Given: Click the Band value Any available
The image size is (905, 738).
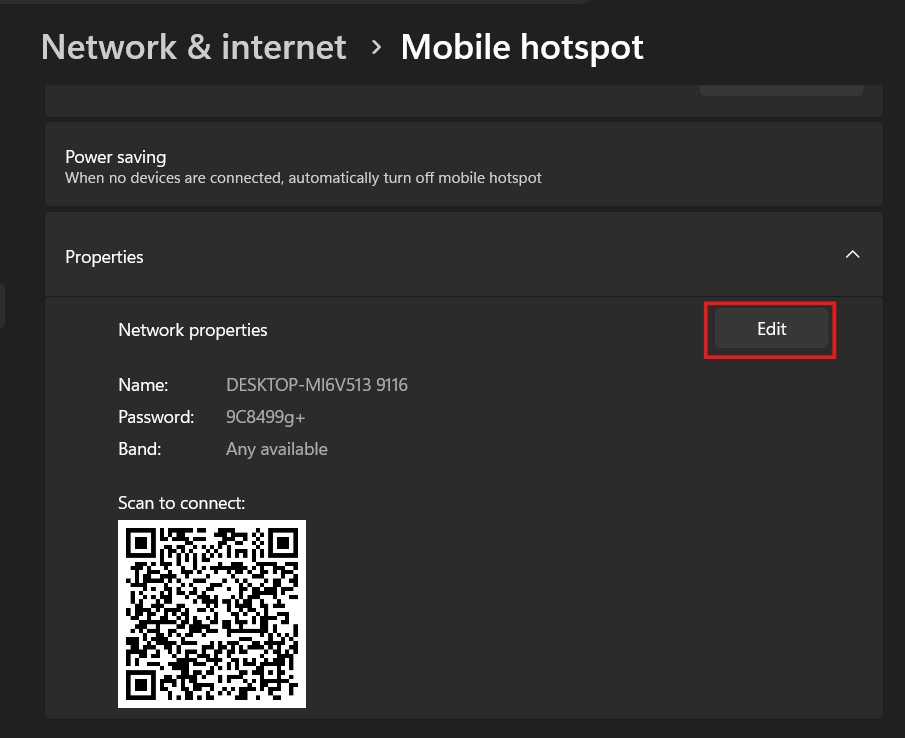Looking at the screenshot, I should point(276,449).
